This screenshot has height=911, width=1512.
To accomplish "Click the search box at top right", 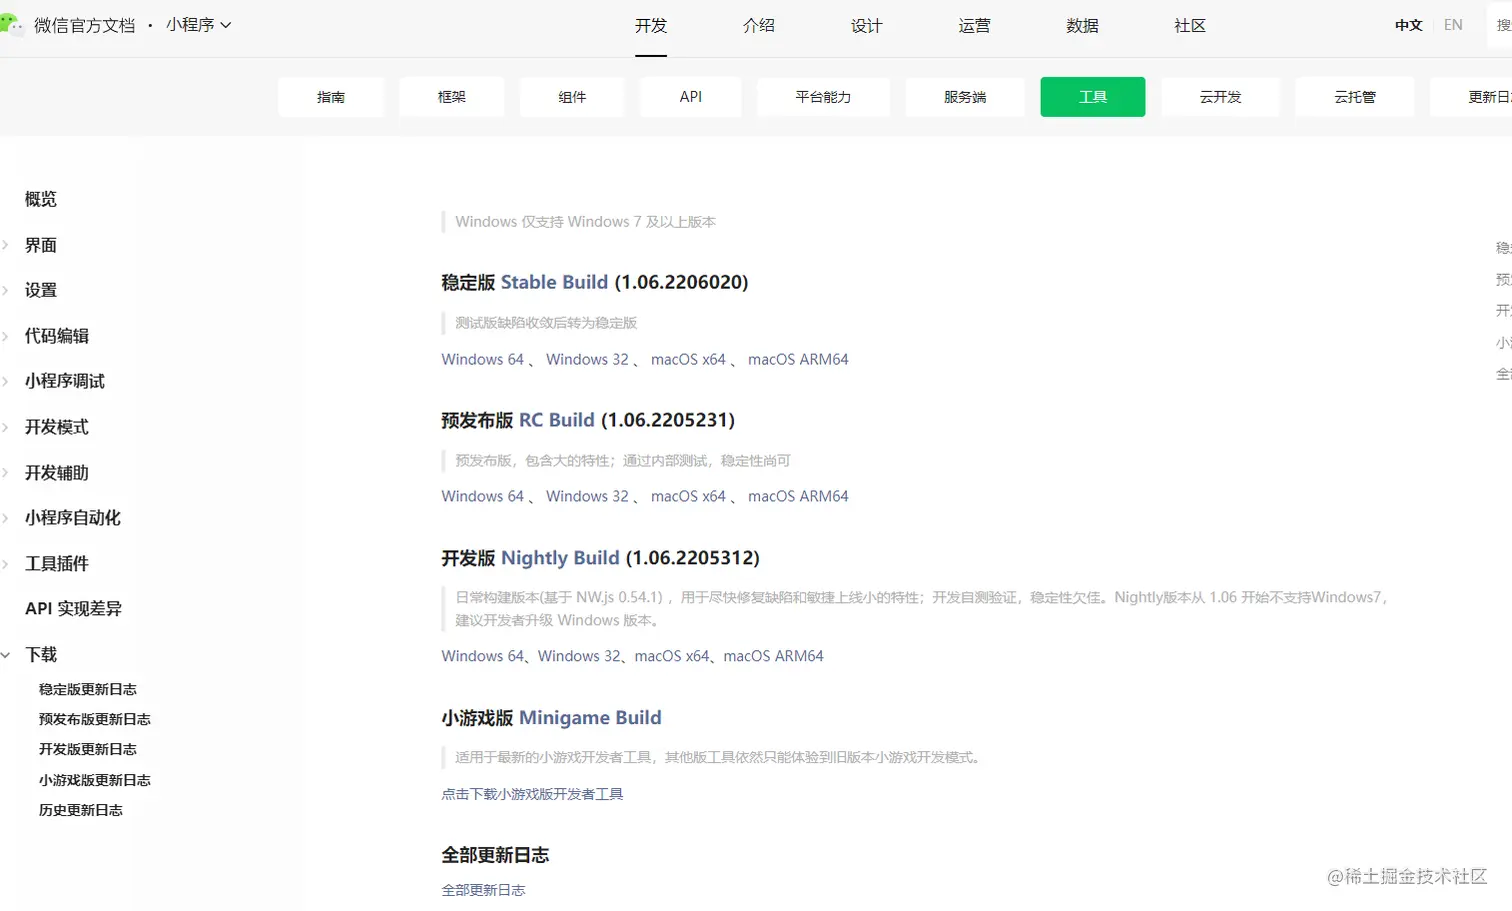I will 1500,24.
